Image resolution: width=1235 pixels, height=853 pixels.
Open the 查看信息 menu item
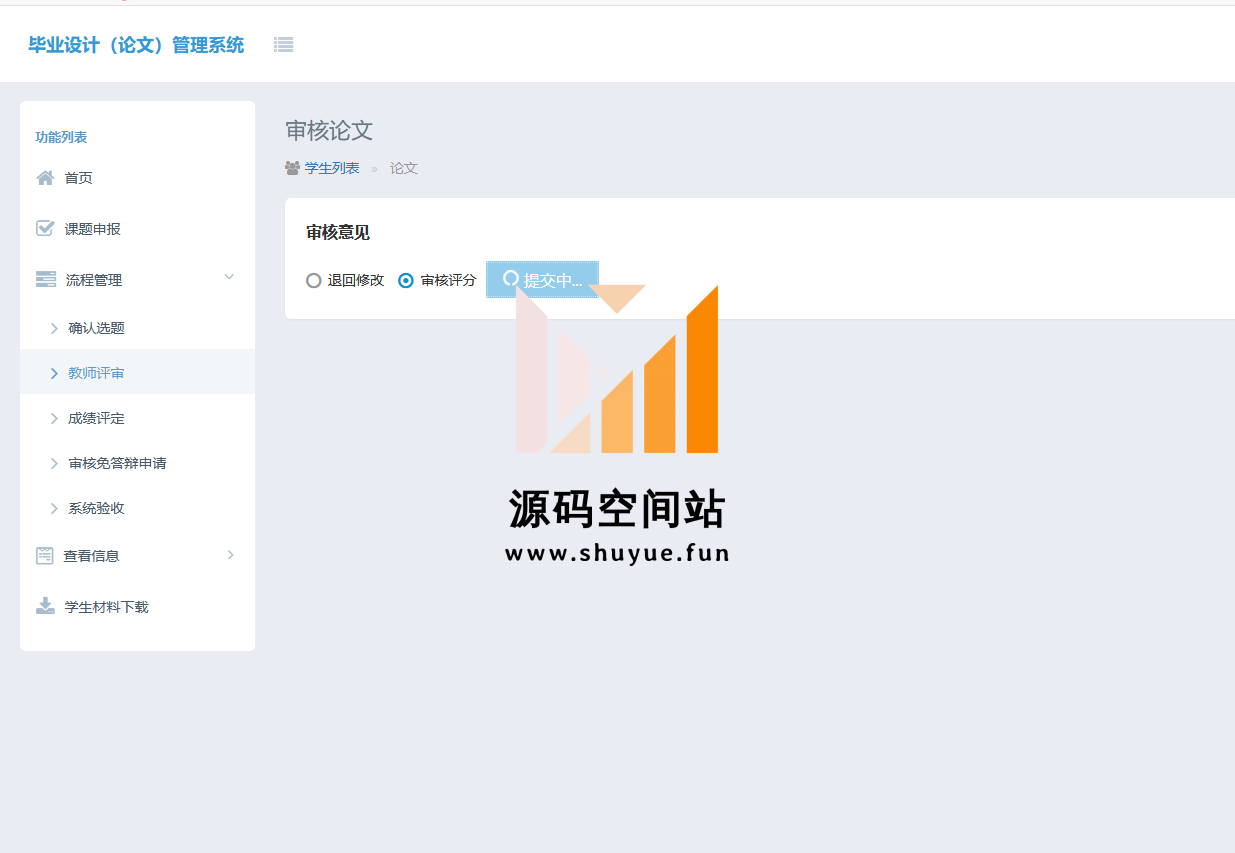[x=137, y=555]
